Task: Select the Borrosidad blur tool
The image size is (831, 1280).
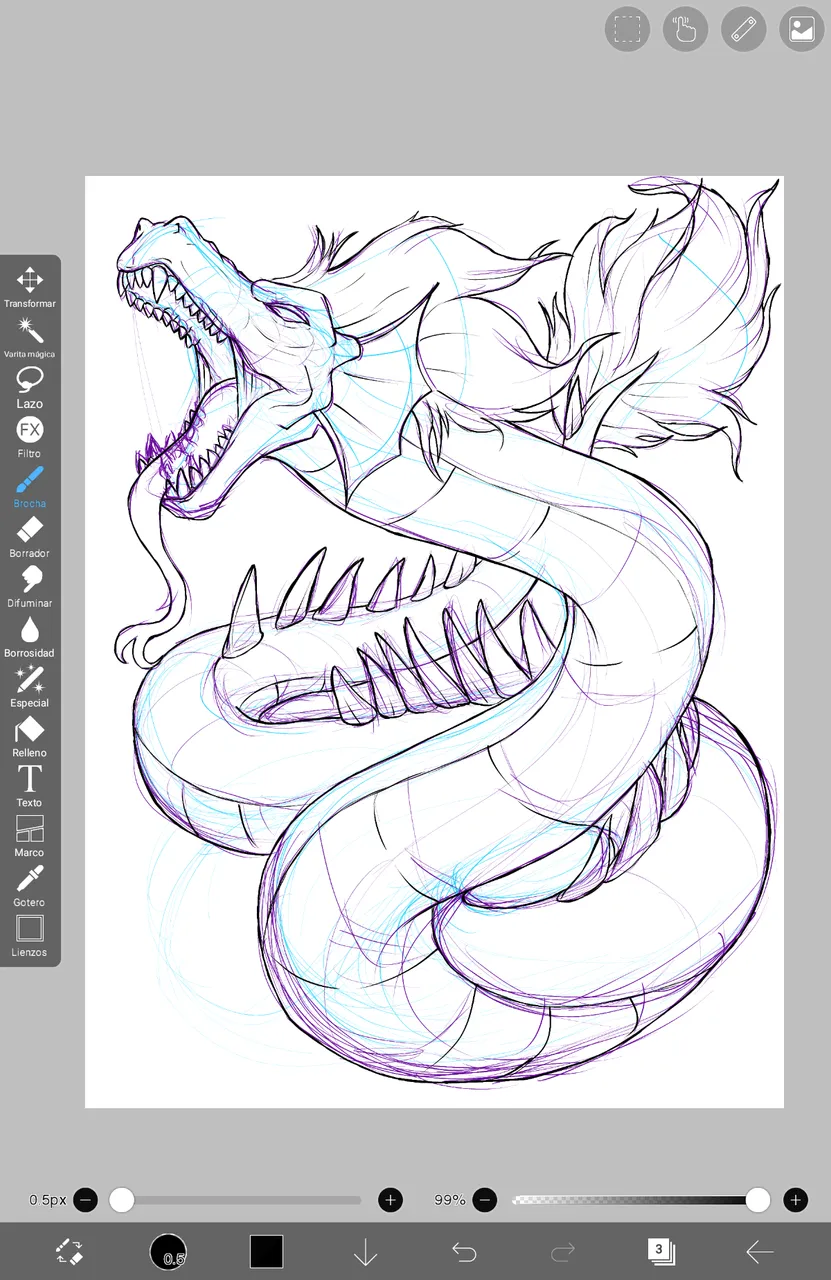Action: [29, 637]
